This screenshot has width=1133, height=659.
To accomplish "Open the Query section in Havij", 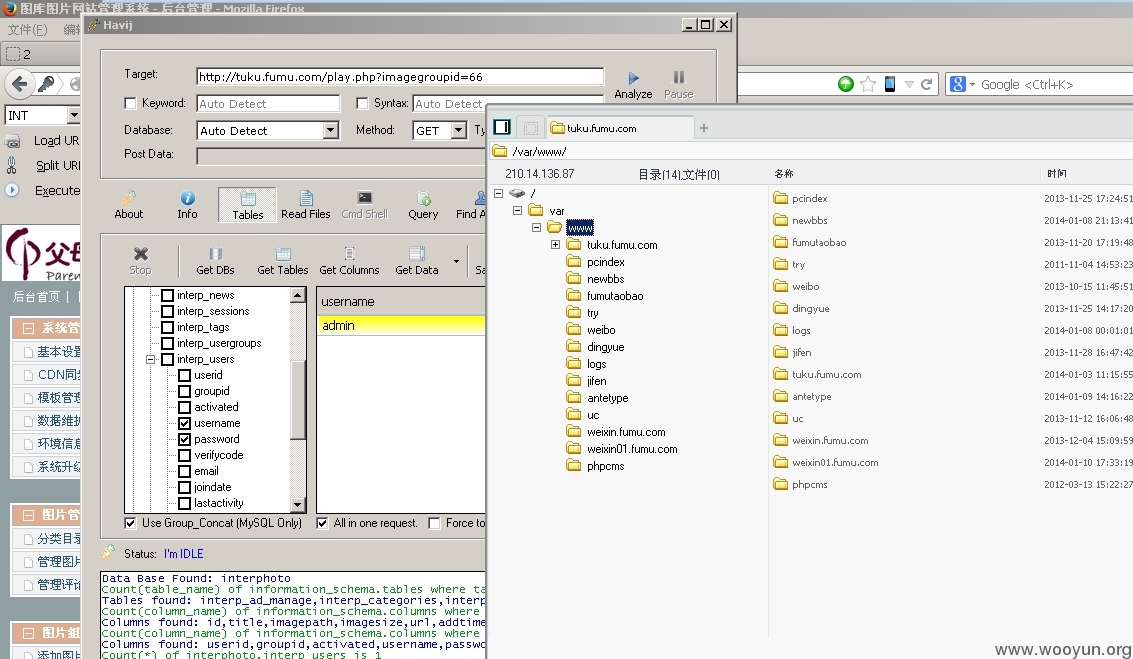I will point(423,205).
